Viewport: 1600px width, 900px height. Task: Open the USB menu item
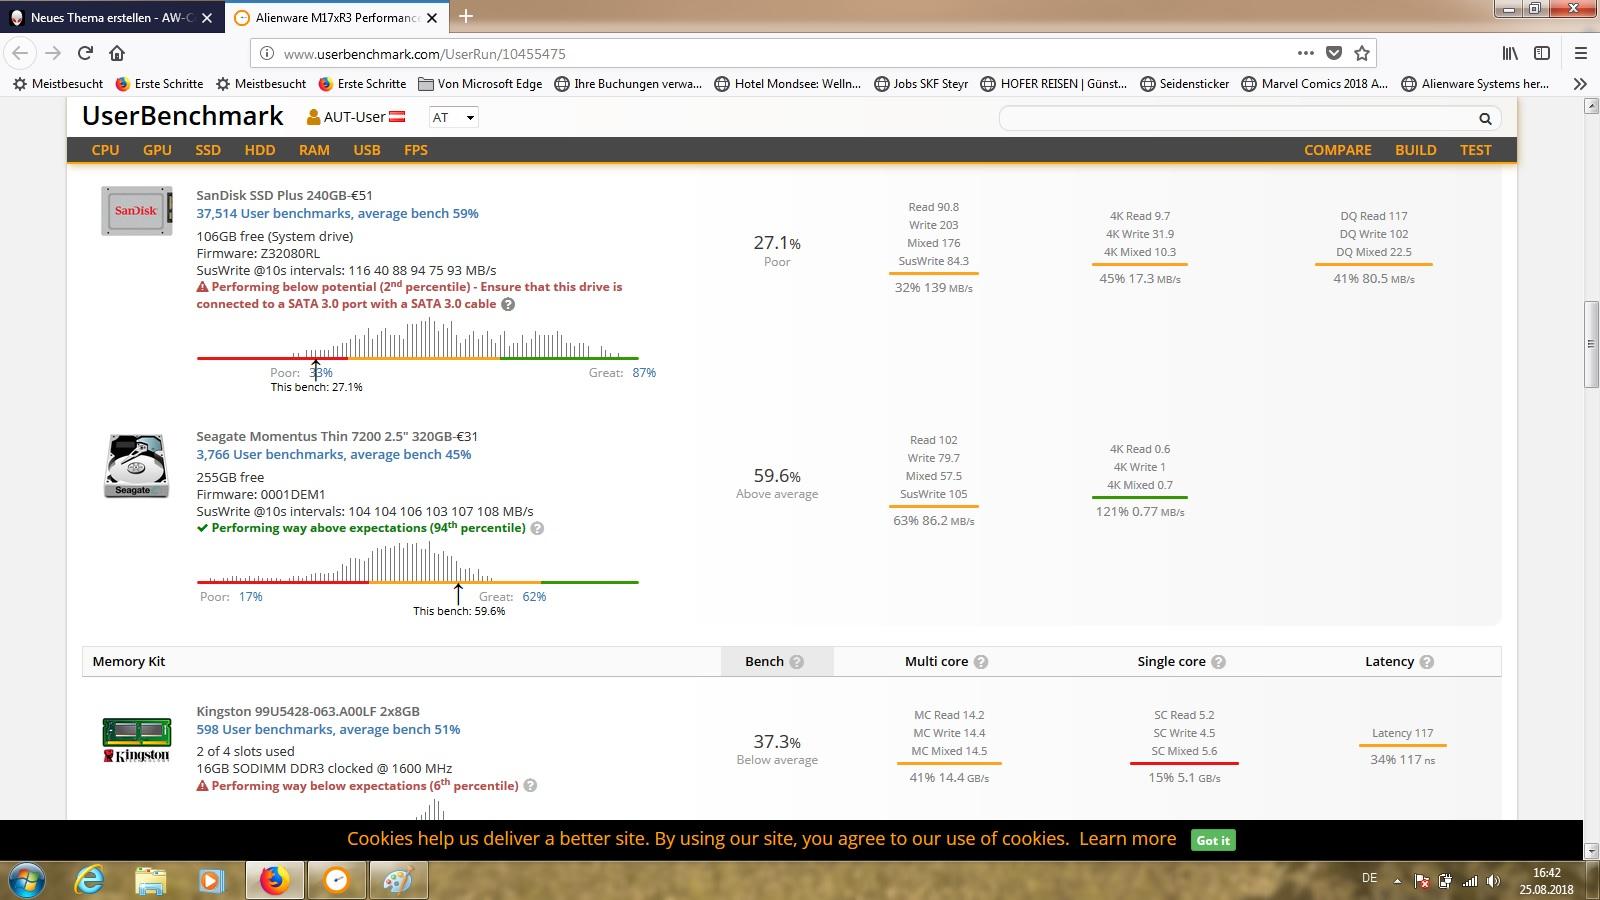367,150
